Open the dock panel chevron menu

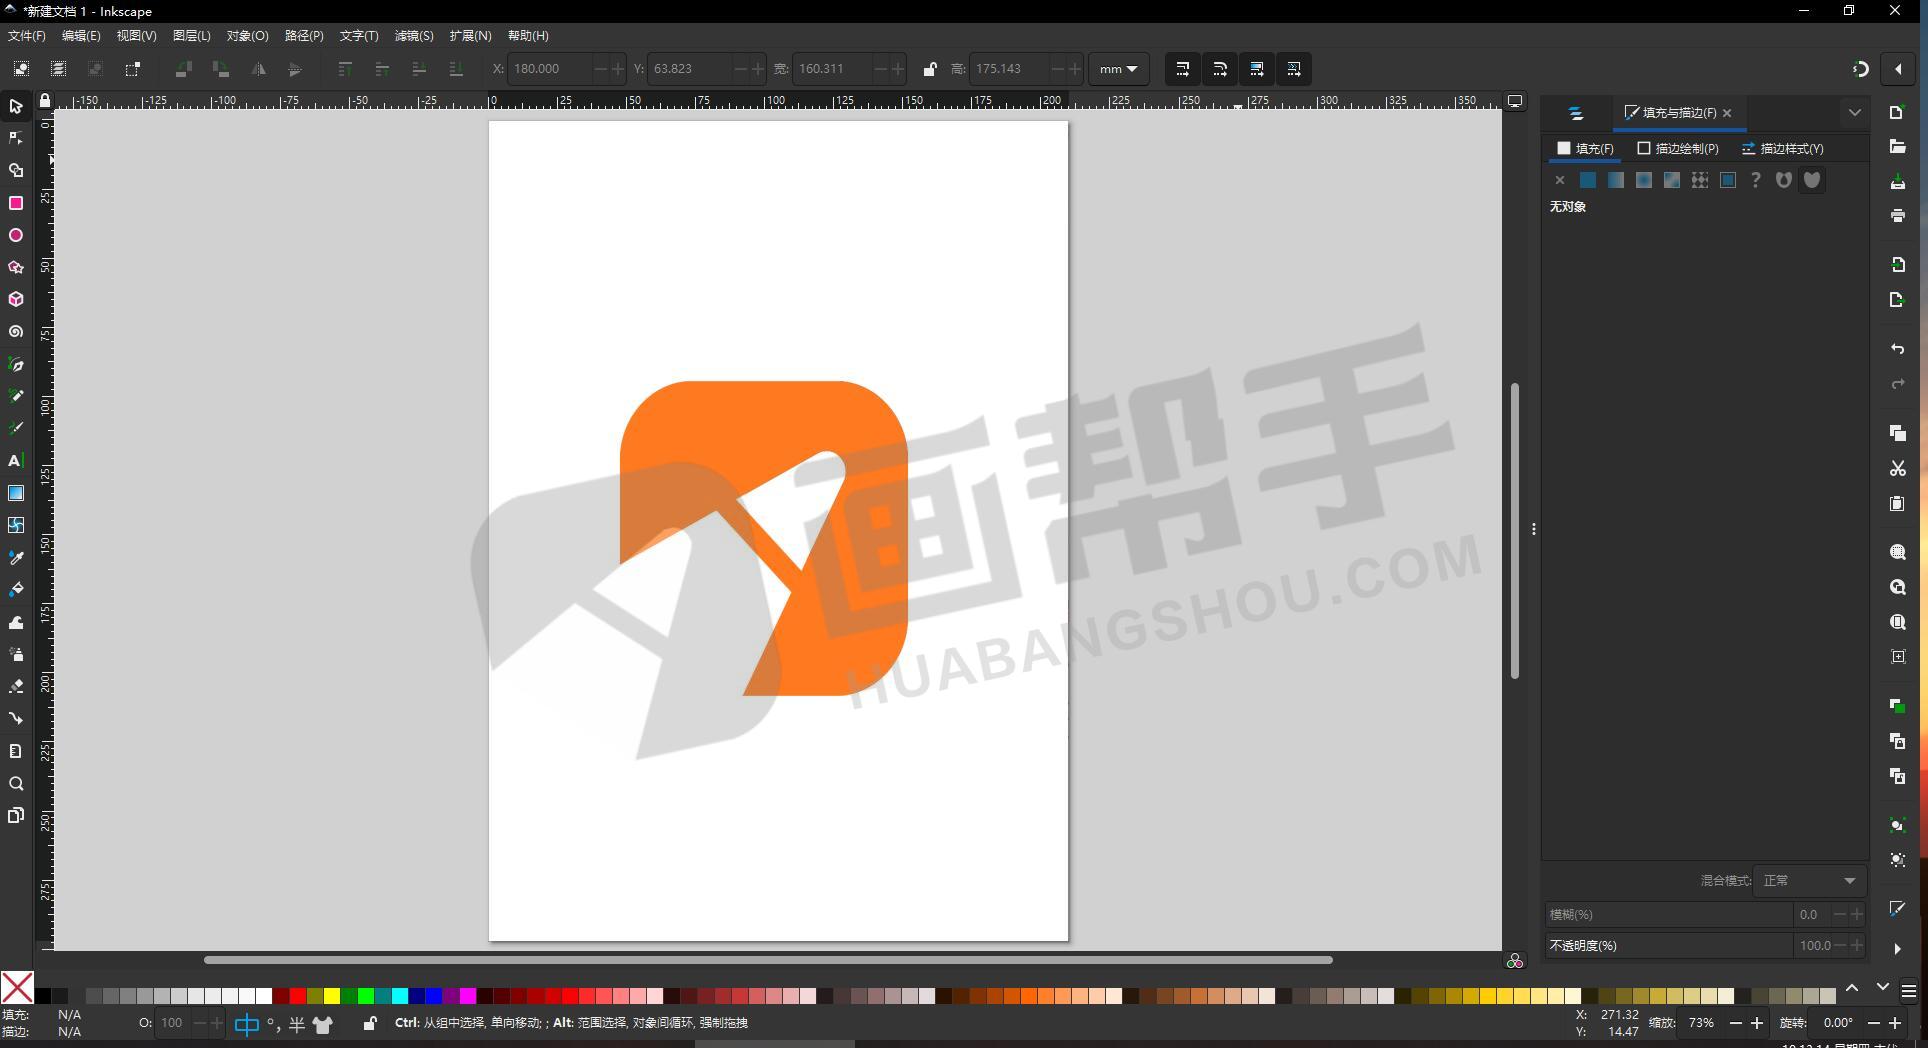pyautogui.click(x=1855, y=113)
